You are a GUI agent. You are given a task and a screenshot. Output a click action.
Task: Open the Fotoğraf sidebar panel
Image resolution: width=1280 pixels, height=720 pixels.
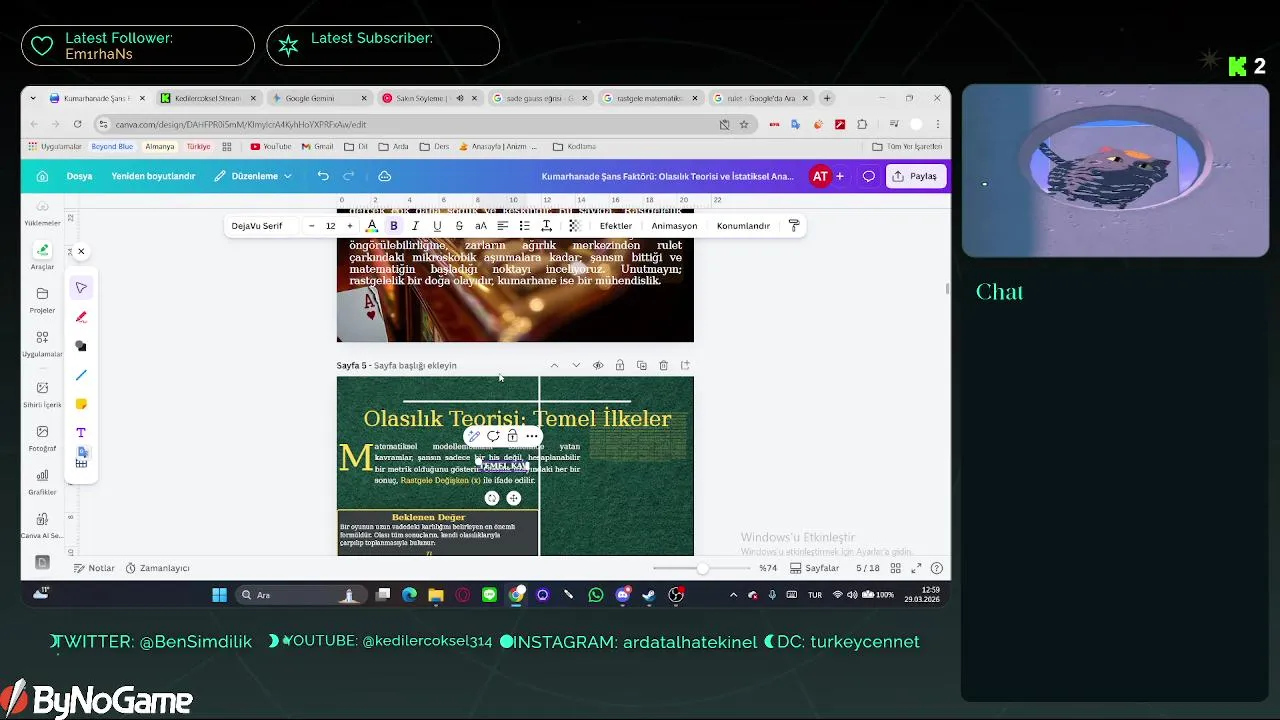pyautogui.click(x=42, y=438)
